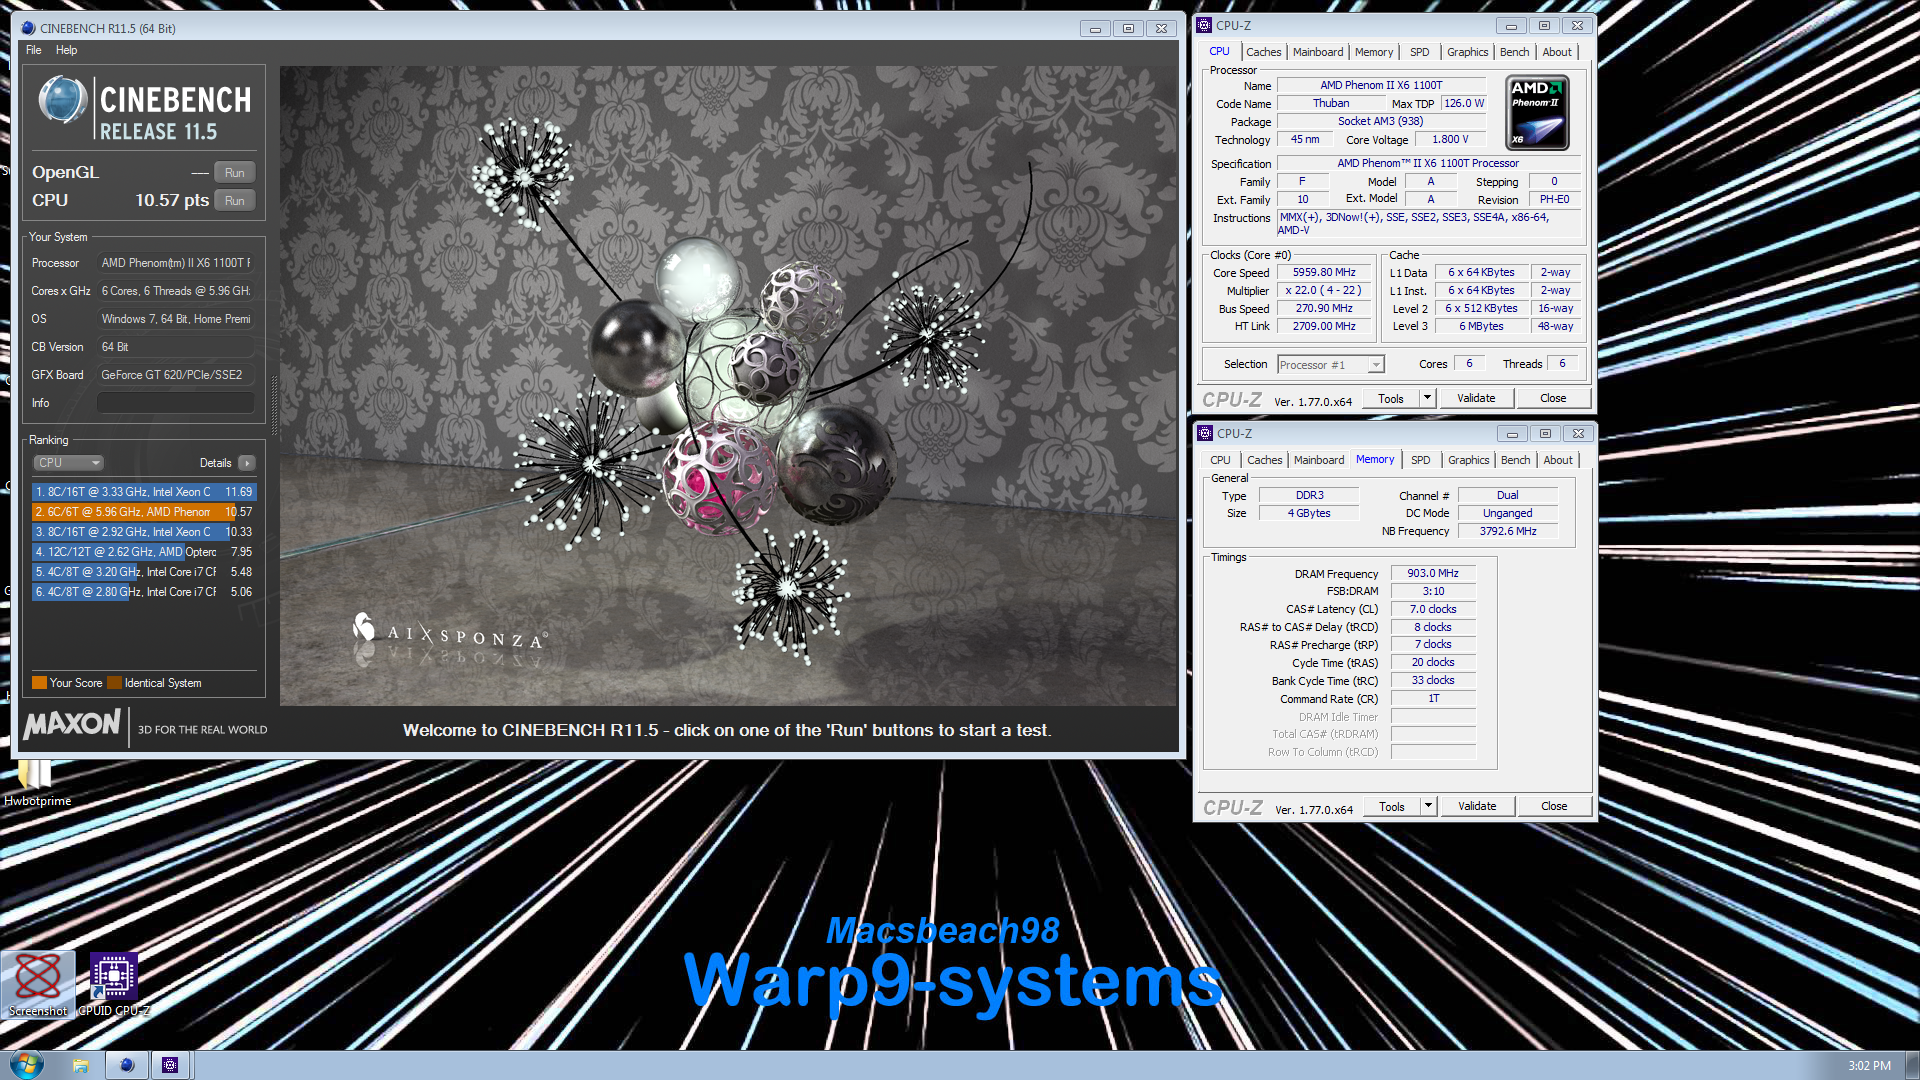Click the Tools button in top CPU-Z
Screen dimensions: 1920x1080
coord(1391,398)
